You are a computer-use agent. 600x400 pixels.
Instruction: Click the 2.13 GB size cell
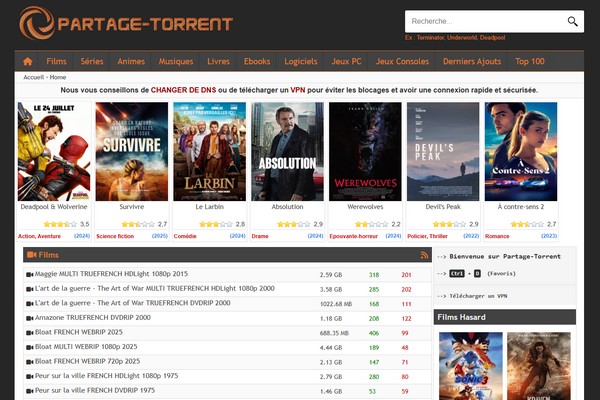pos(331,362)
